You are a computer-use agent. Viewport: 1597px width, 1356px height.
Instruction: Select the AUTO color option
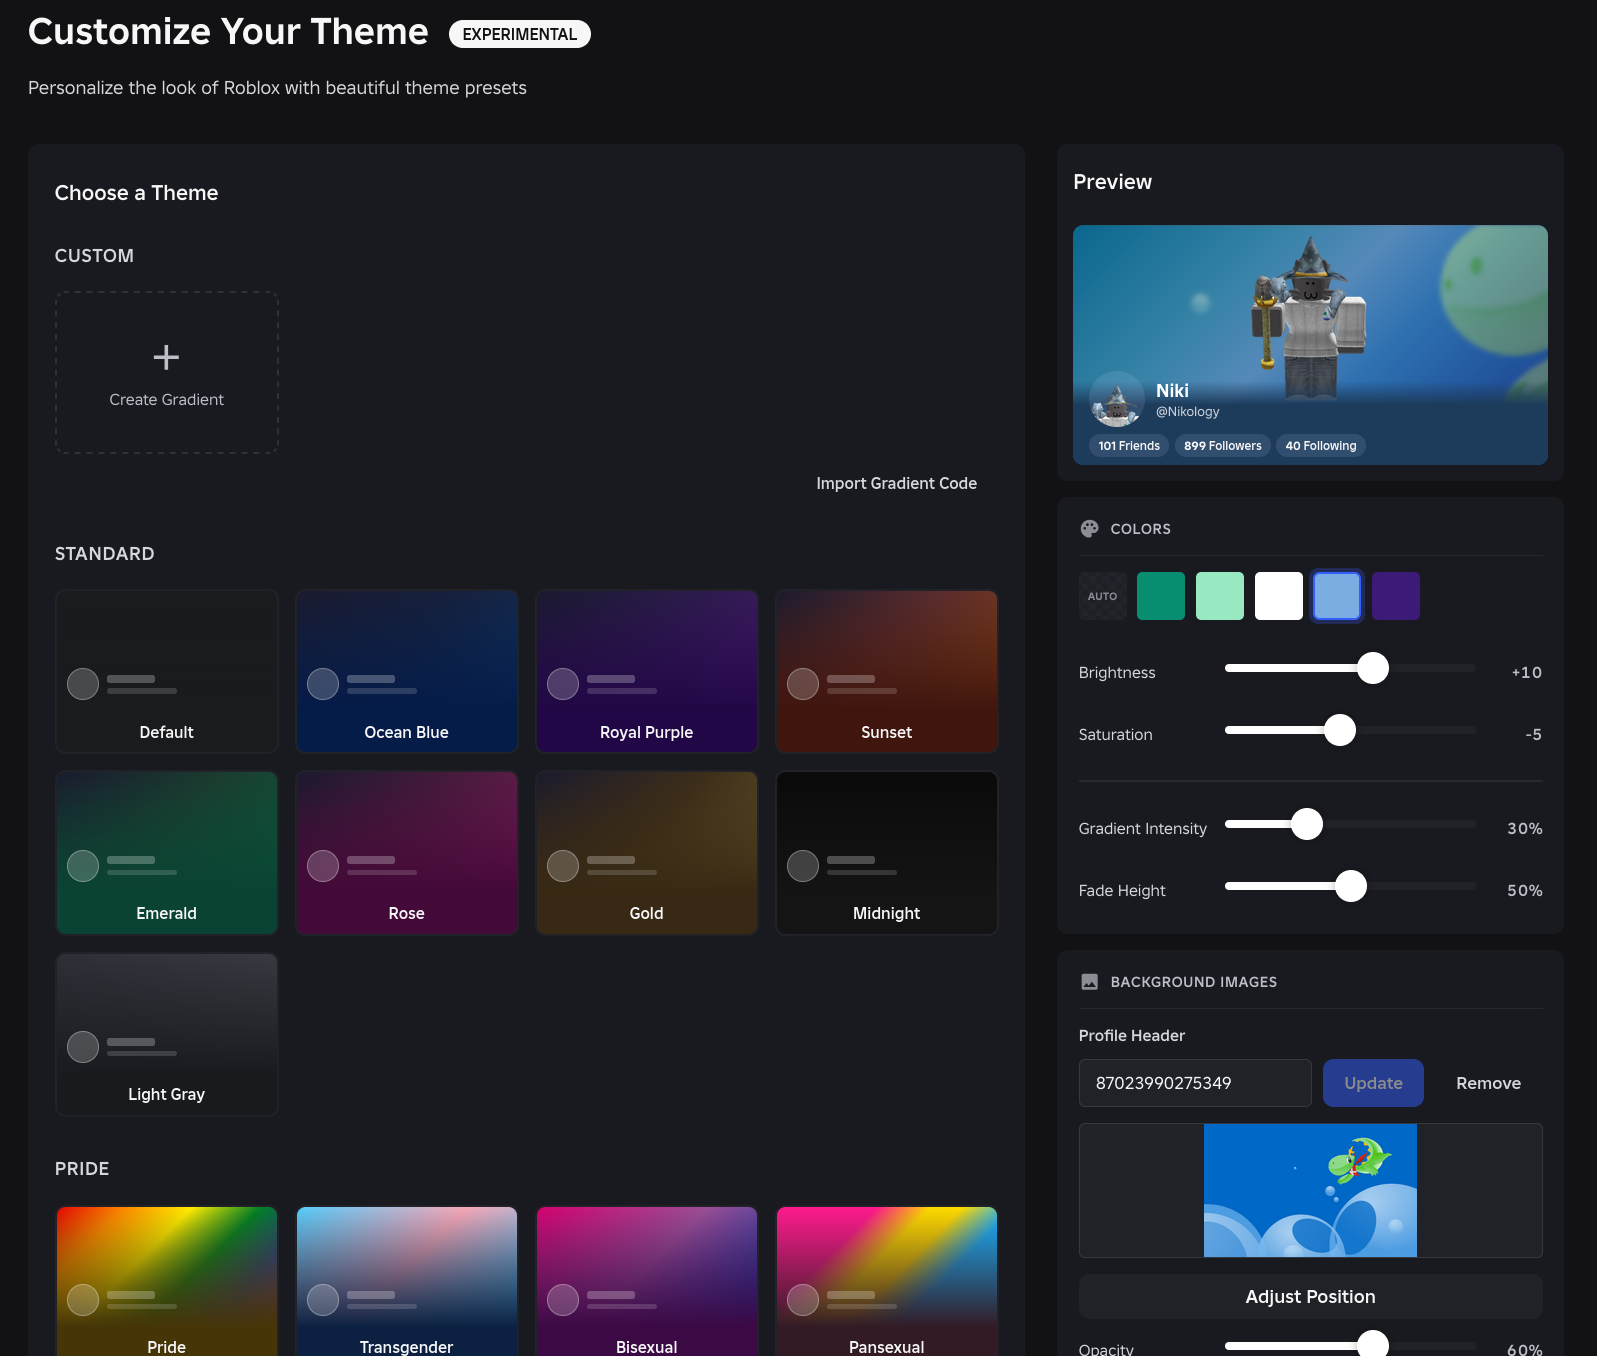pyautogui.click(x=1102, y=596)
